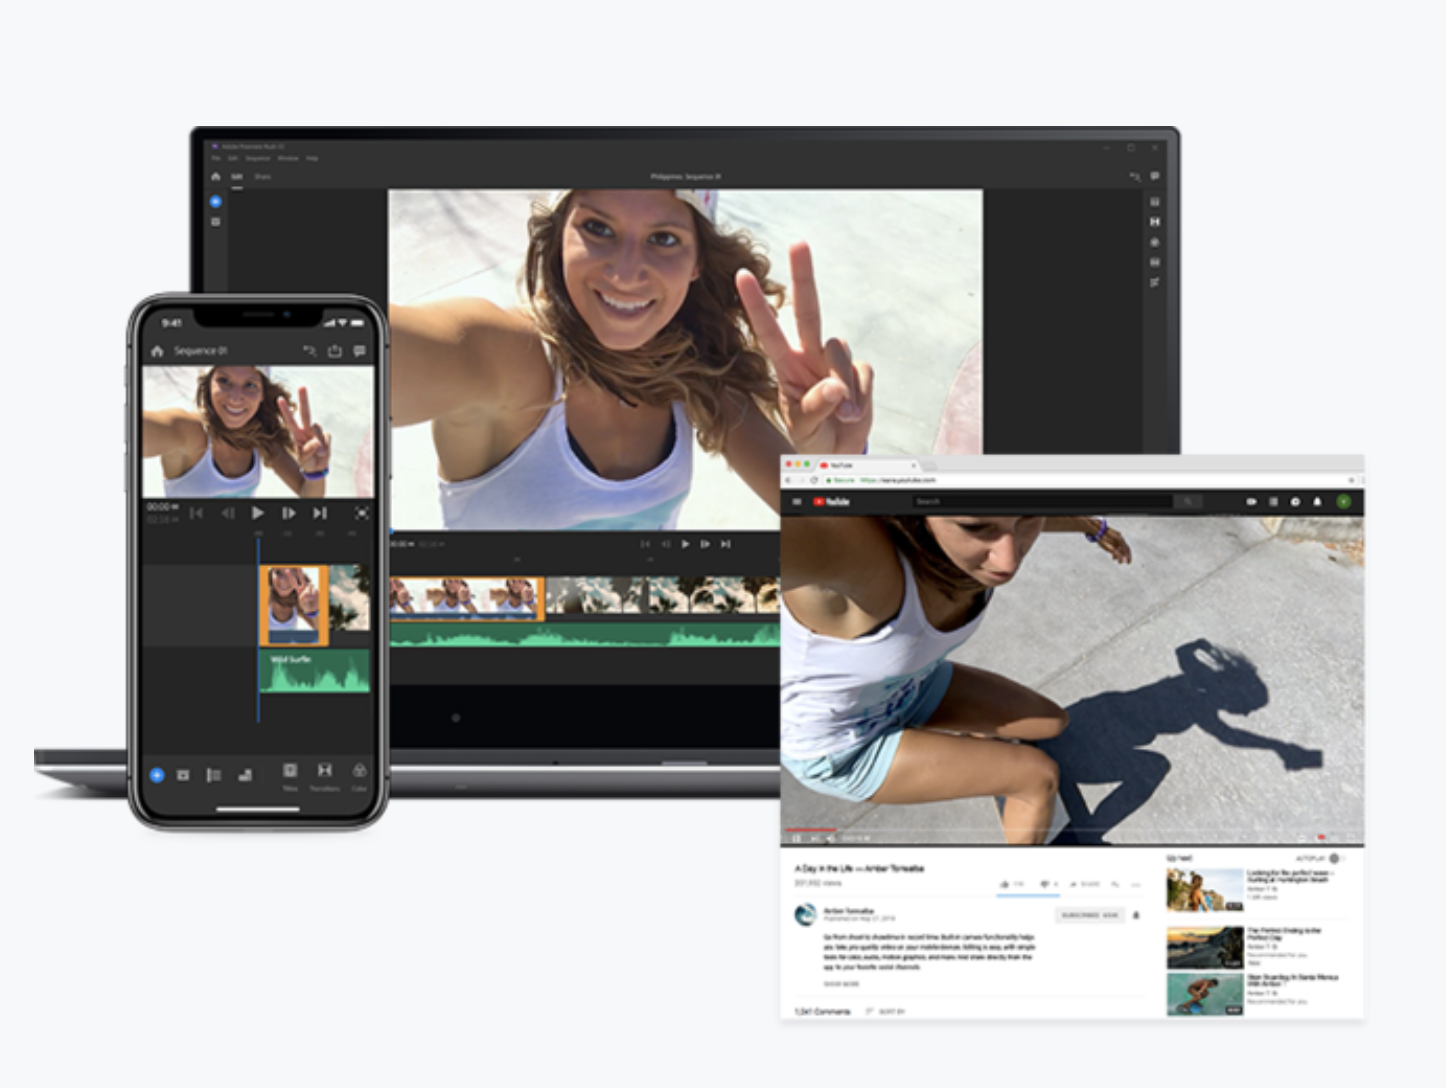Open Edit menu in laptop Rush menu bar

233,158
